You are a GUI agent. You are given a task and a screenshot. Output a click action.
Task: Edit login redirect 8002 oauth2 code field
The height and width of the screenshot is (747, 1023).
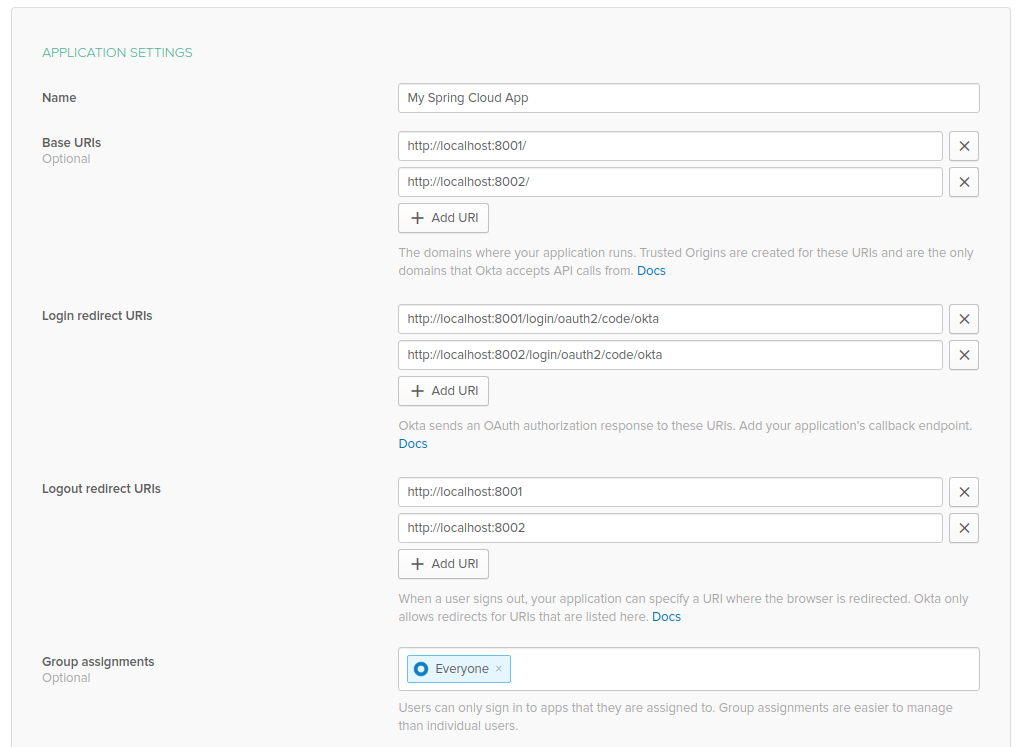point(671,355)
